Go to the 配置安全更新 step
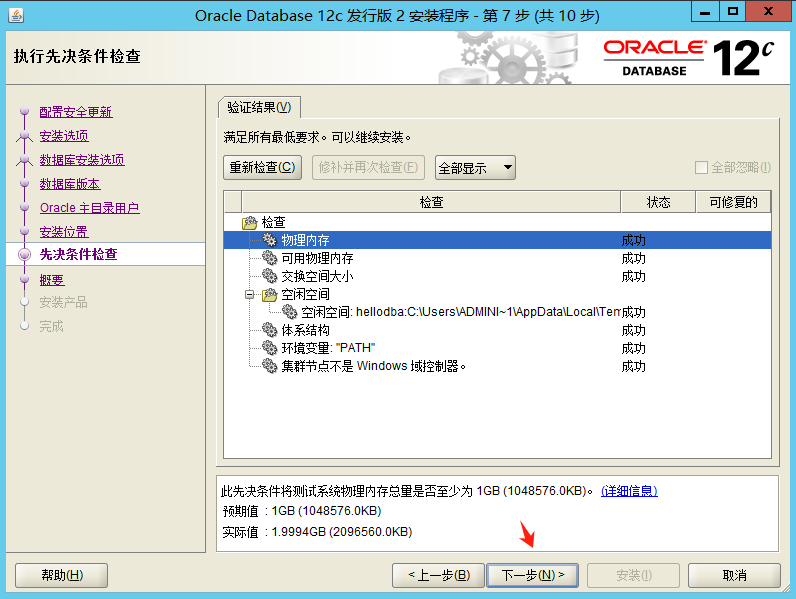This screenshot has height=599, width=796. [76, 112]
